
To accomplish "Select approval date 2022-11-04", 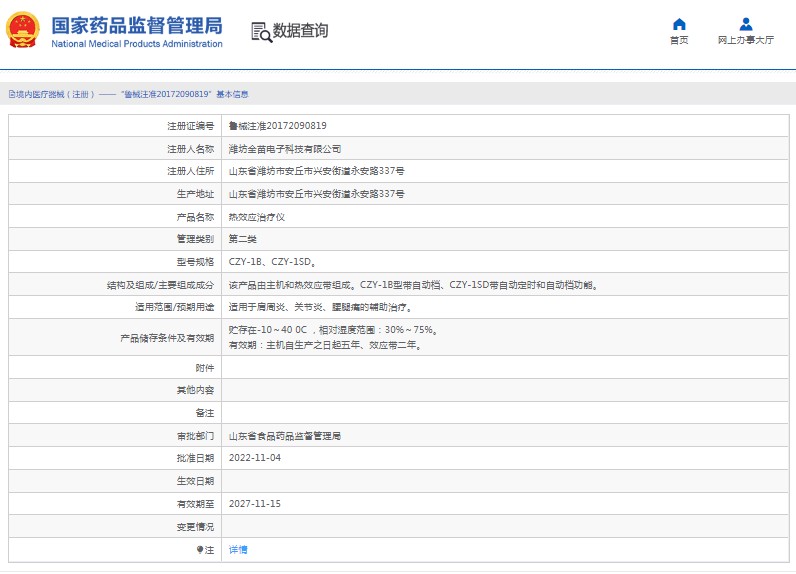I will click(255, 458).
